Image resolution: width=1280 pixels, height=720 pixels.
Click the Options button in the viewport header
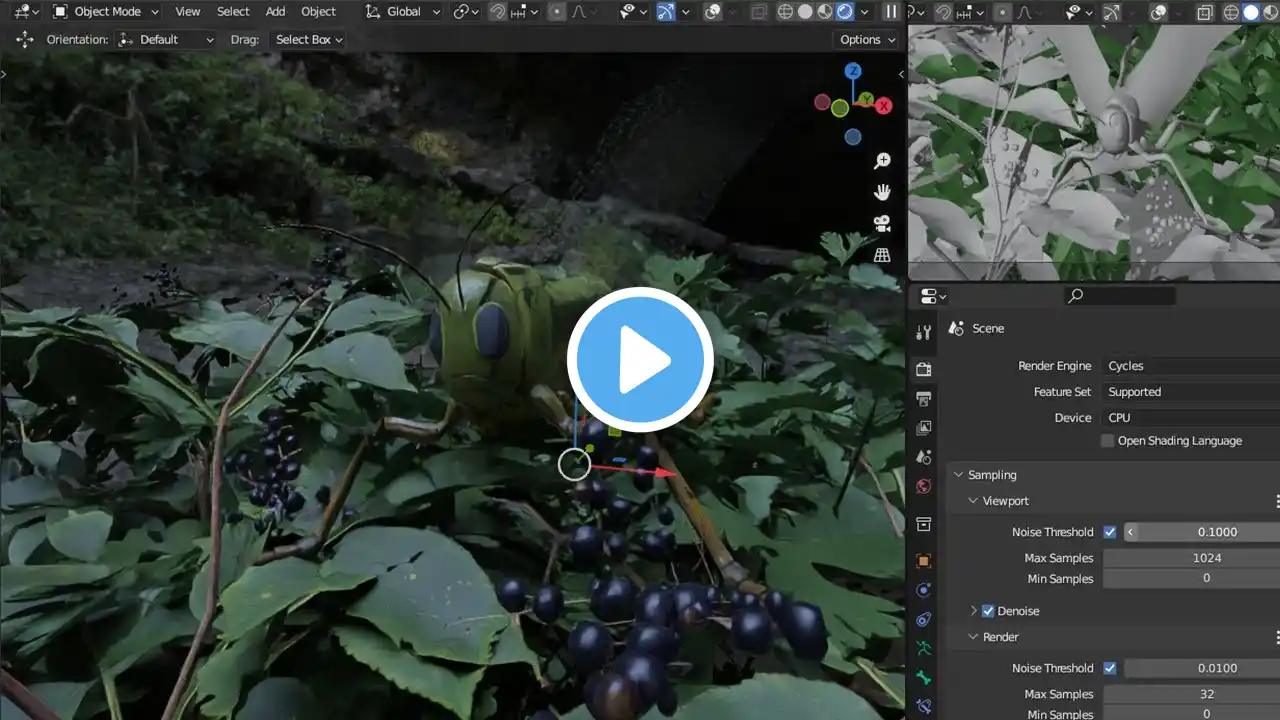coord(866,40)
